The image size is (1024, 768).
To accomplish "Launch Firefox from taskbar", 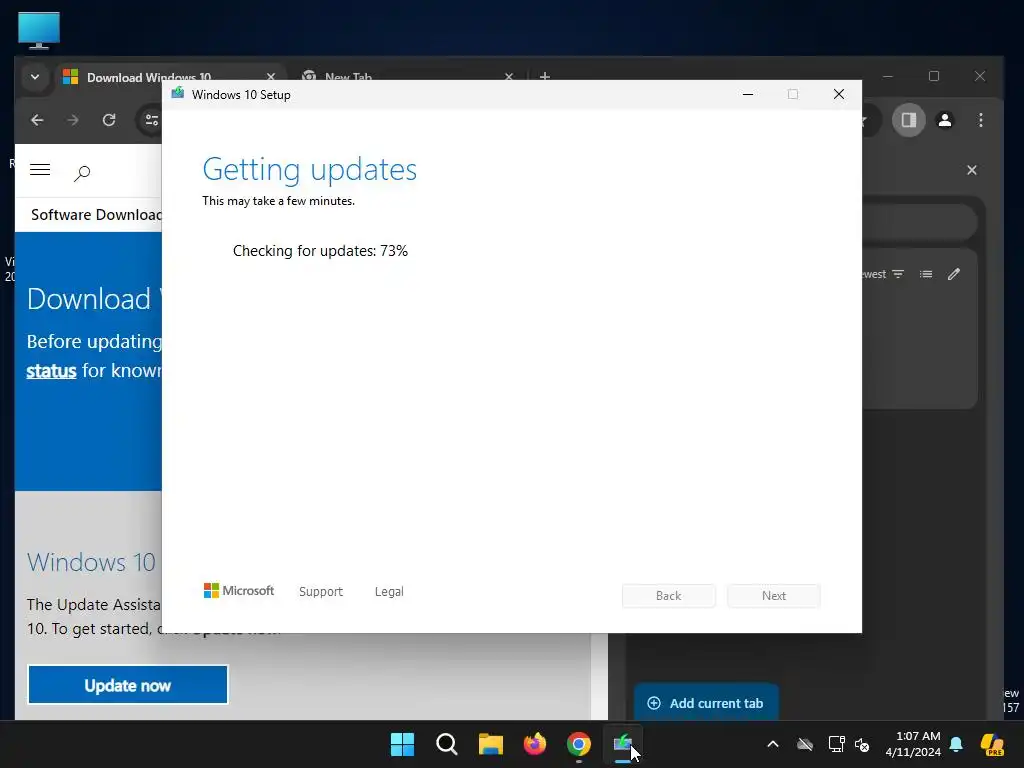I will click(x=535, y=744).
